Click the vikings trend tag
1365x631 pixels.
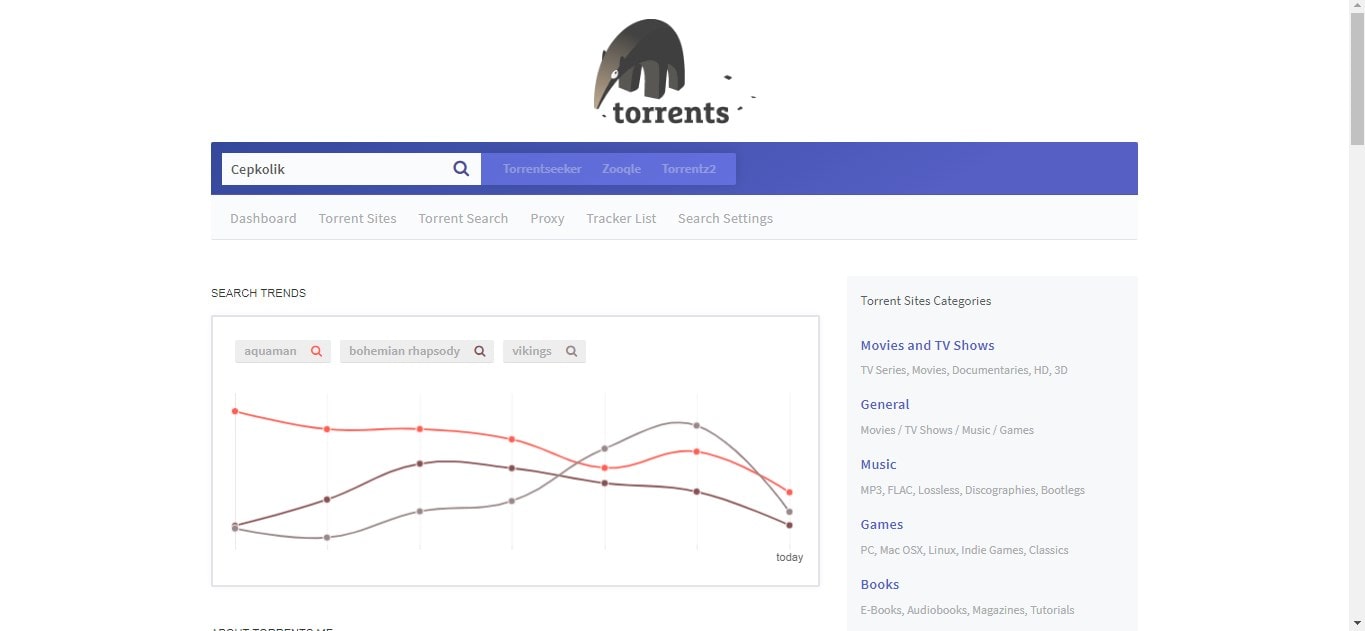[x=544, y=351]
